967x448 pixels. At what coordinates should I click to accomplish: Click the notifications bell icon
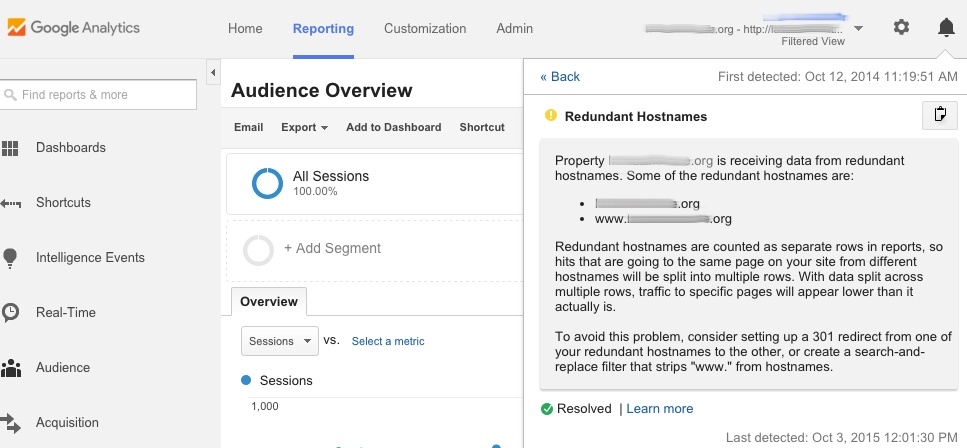945,28
